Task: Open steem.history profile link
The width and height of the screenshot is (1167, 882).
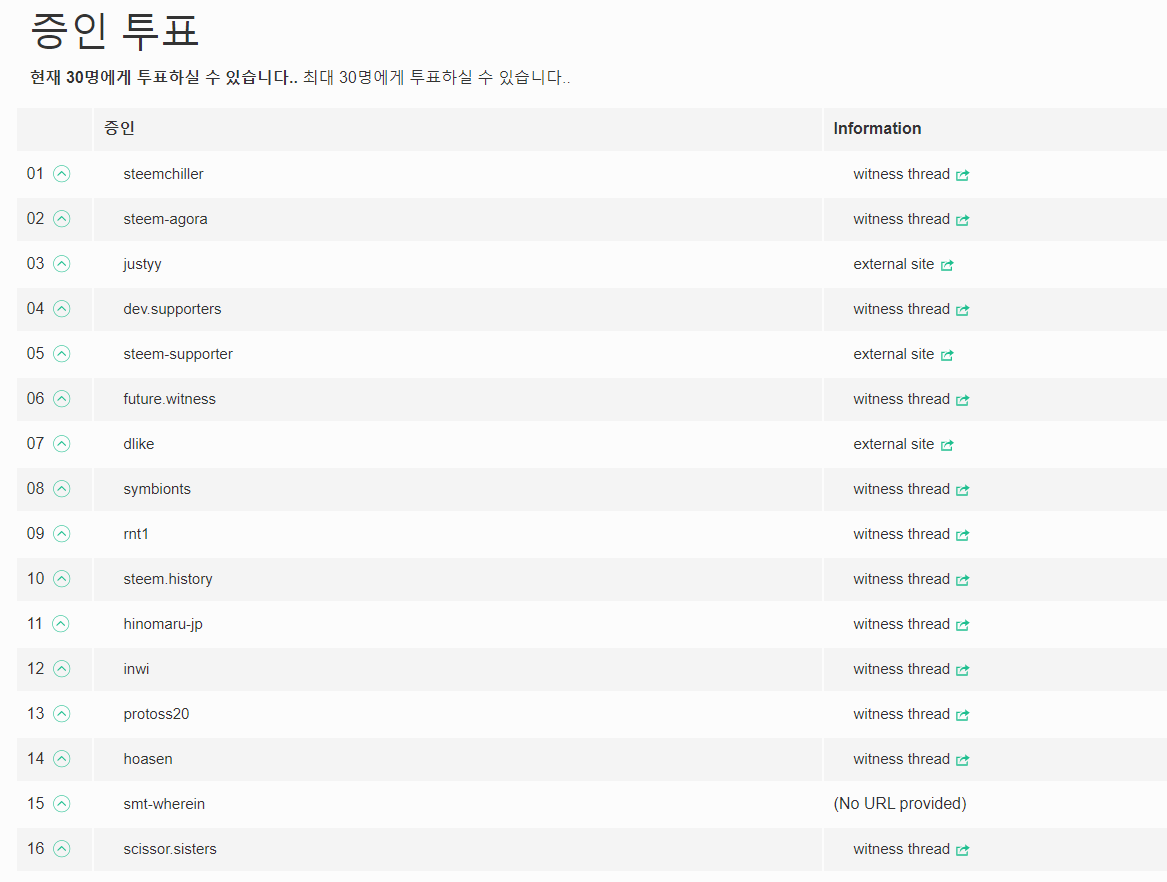Action: 167,579
